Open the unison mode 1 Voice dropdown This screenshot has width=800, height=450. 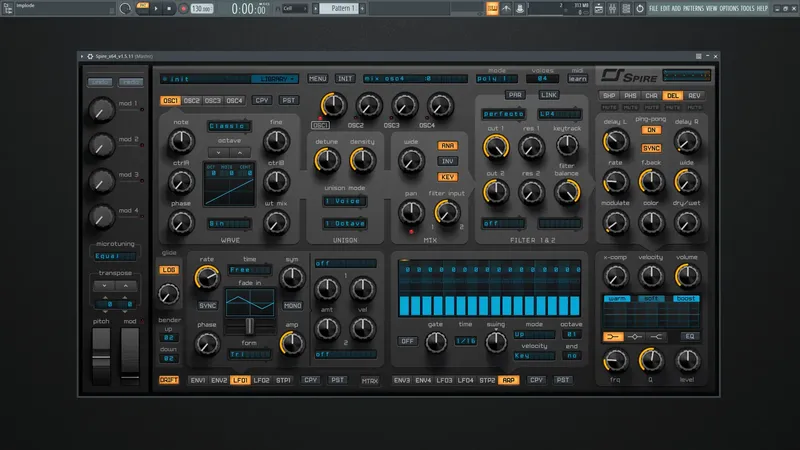pos(345,201)
